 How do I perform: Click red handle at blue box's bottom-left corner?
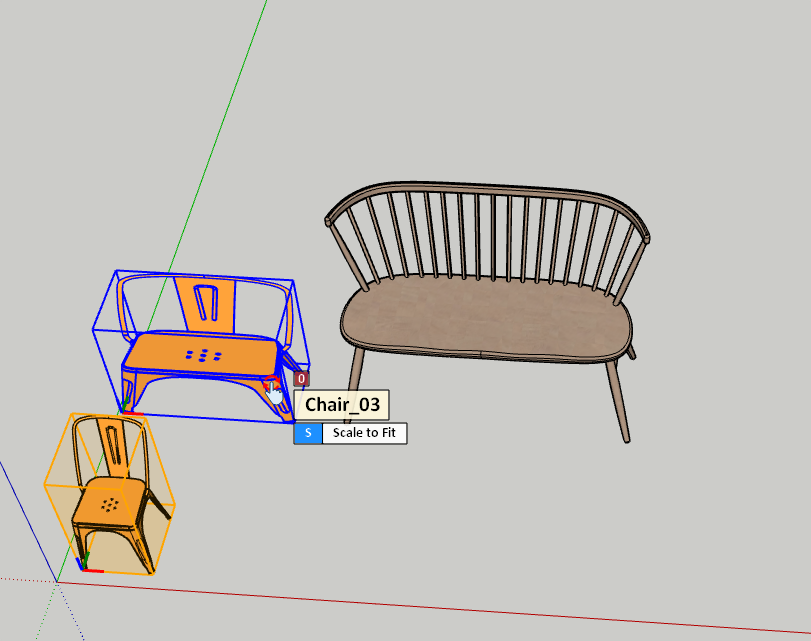pos(132,412)
